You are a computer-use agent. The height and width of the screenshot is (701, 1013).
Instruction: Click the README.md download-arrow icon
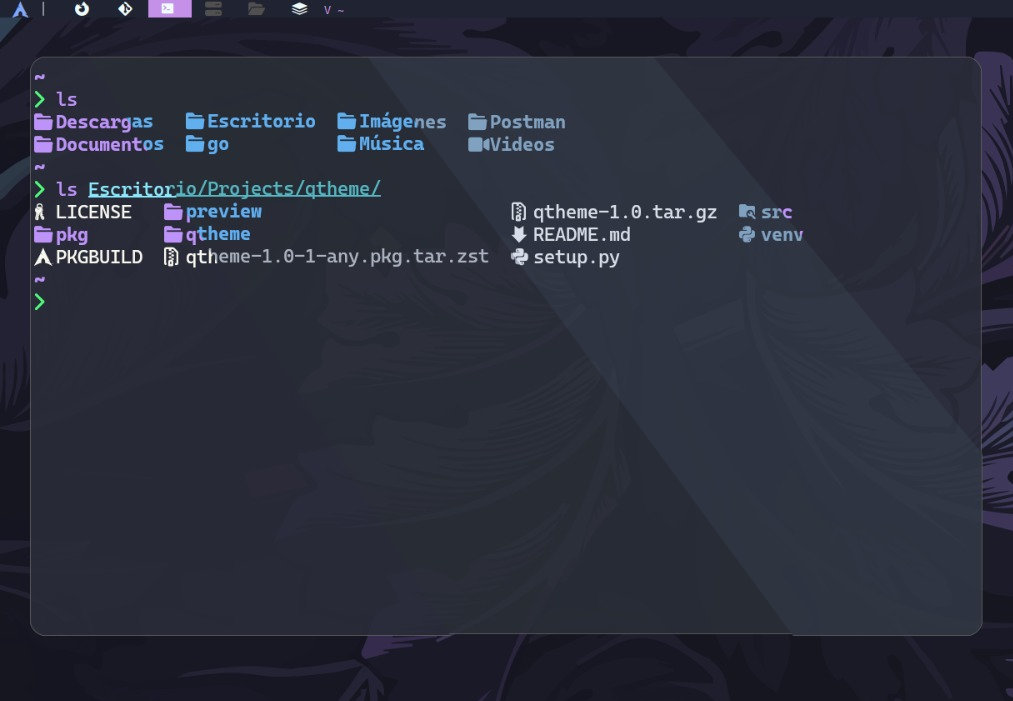coord(519,235)
